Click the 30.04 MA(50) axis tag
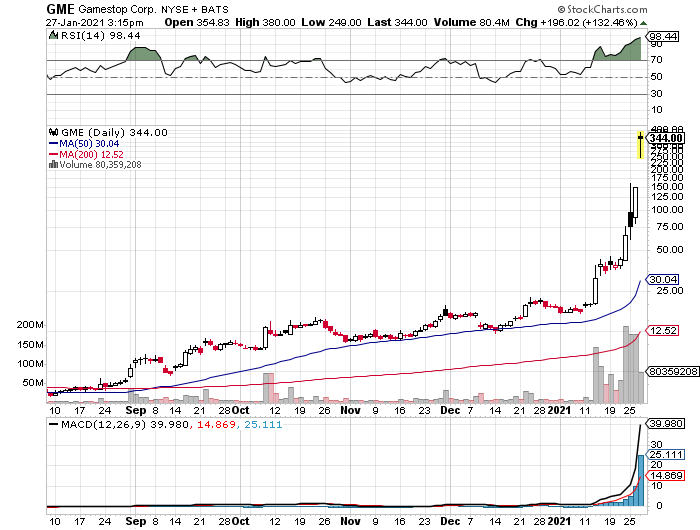The height and width of the screenshot is (530, 700). (x=663, y=280)
